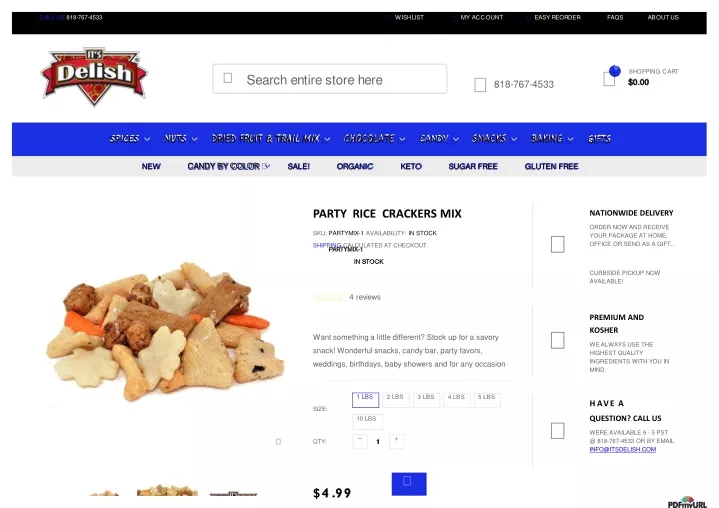Increase quantity with the plus button
This screenshot has height=508, width=719.
[396, 441]
